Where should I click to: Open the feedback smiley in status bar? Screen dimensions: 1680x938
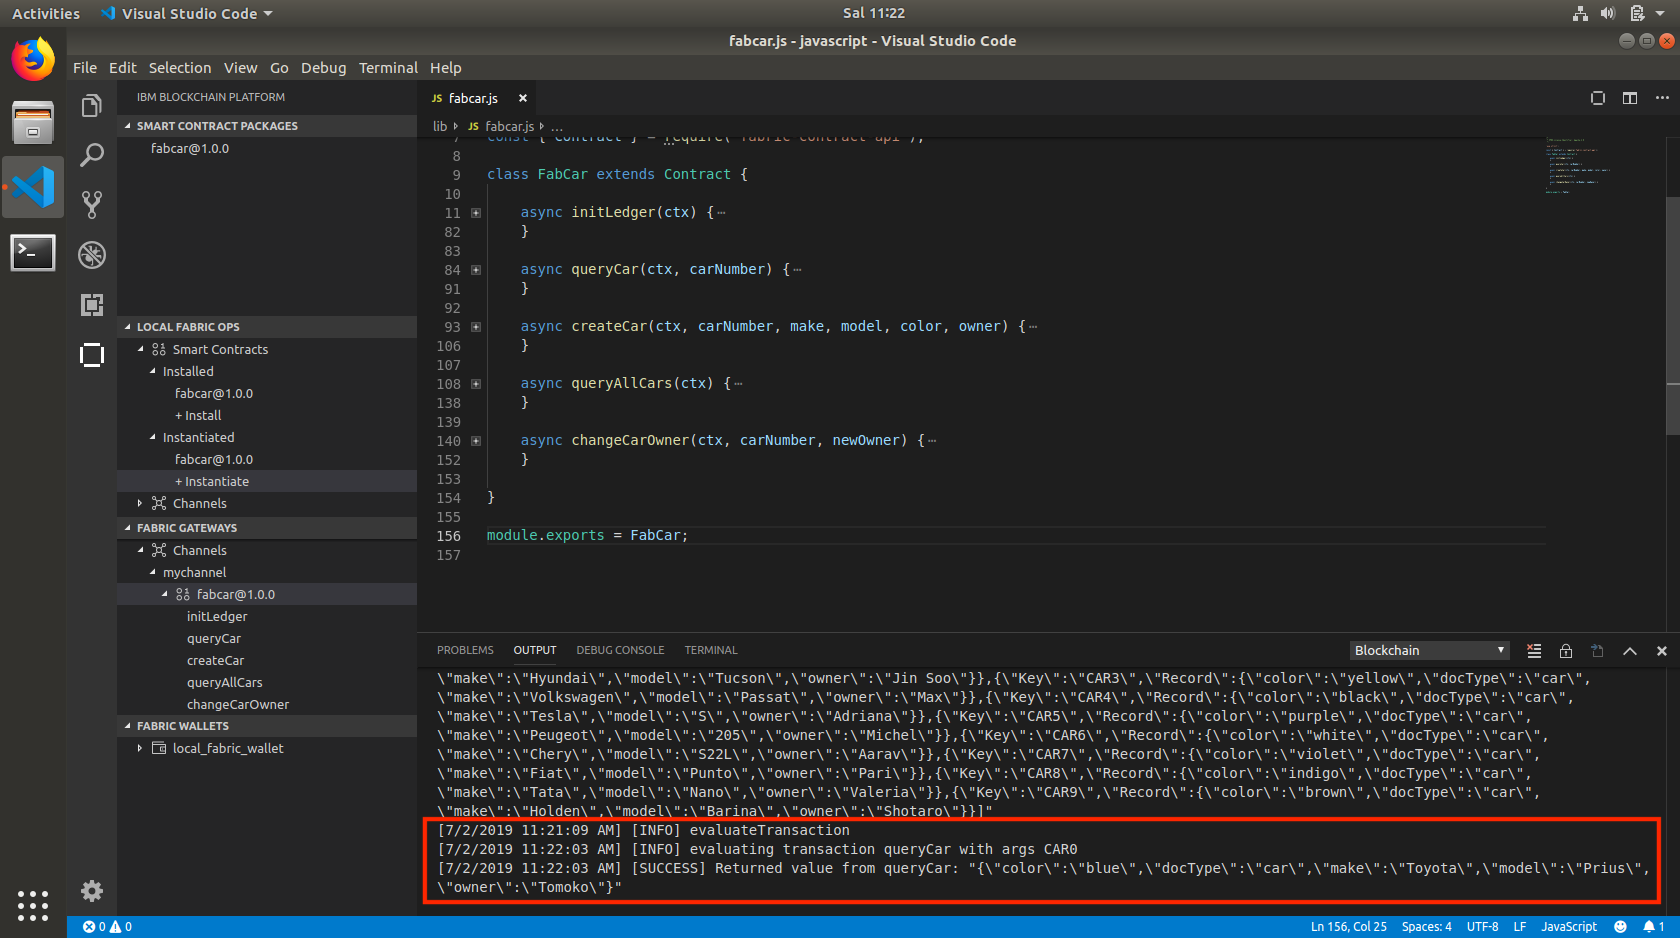(x=1620, y=927)
